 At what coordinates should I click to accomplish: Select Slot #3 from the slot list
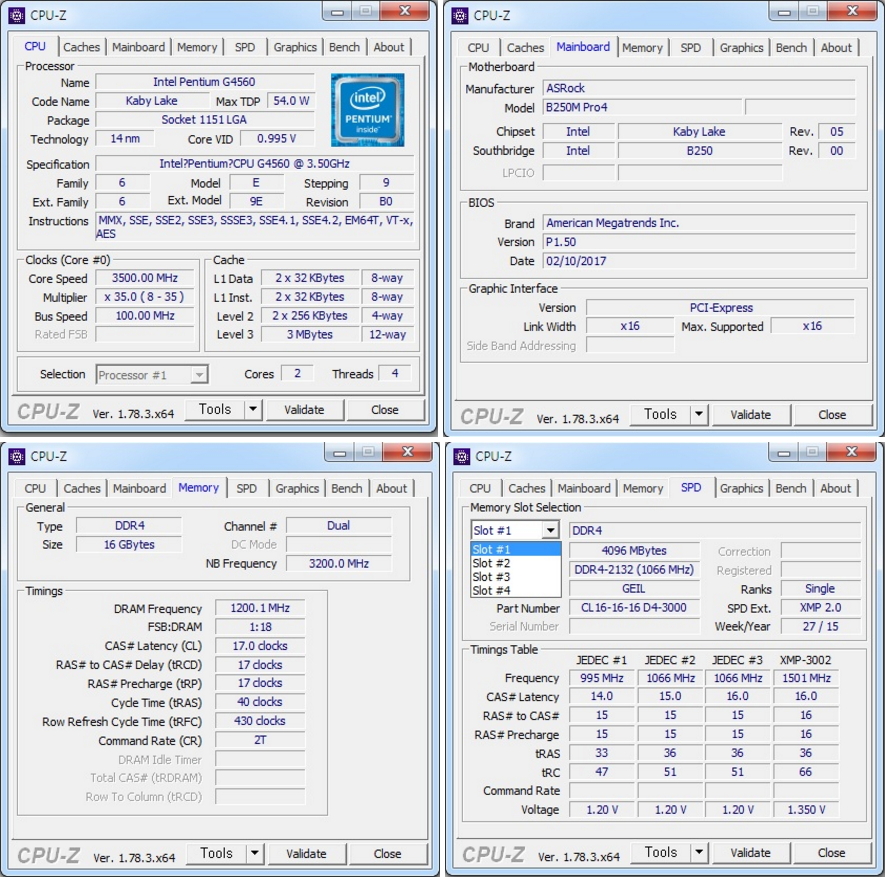coord(516,577)
